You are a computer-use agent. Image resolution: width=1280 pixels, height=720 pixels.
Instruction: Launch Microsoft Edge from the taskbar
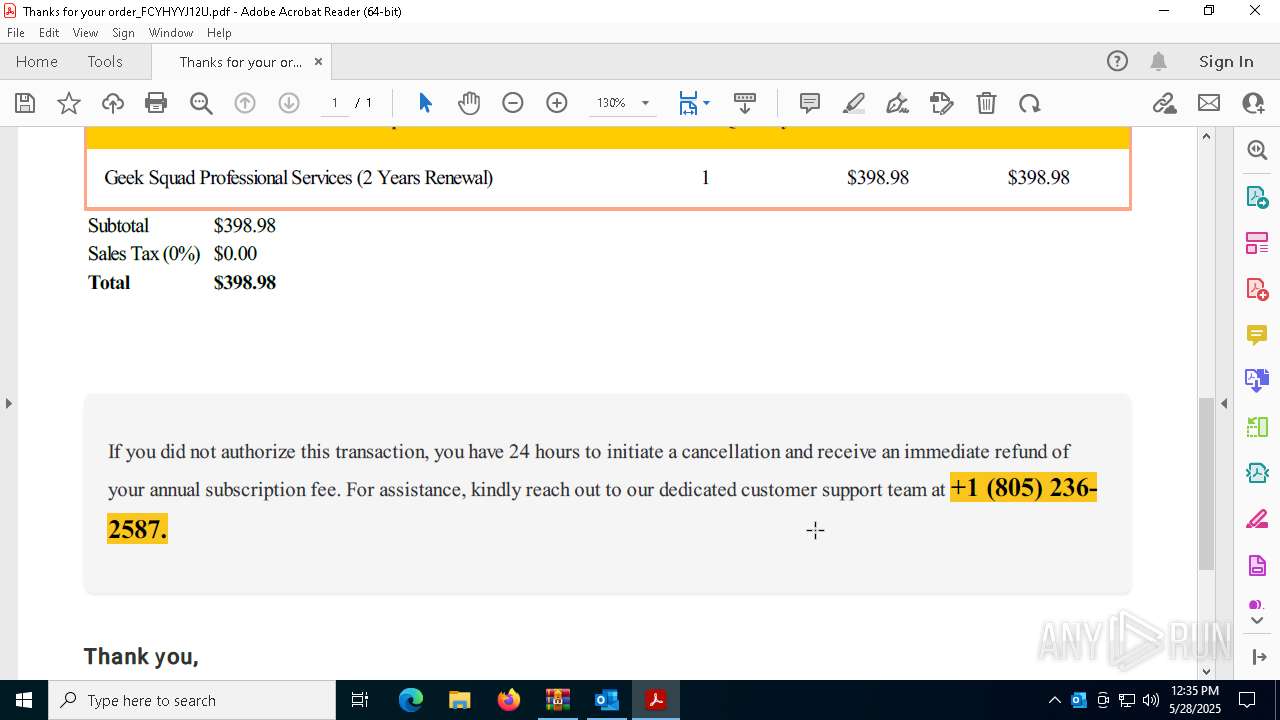click(411, 700)
